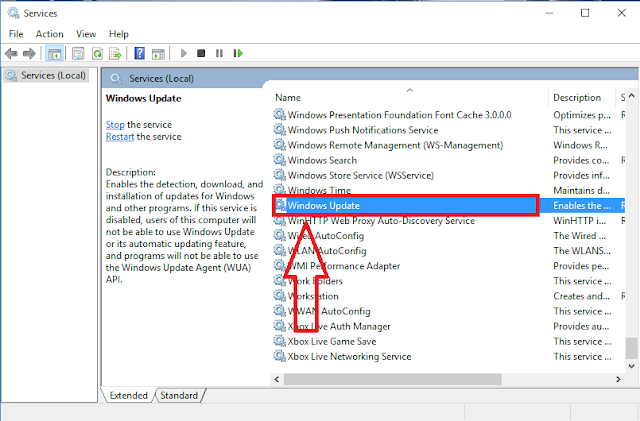Click the Forward arrow toolbar icon
The width and height of the screenshot is (640, 421).
29,53
